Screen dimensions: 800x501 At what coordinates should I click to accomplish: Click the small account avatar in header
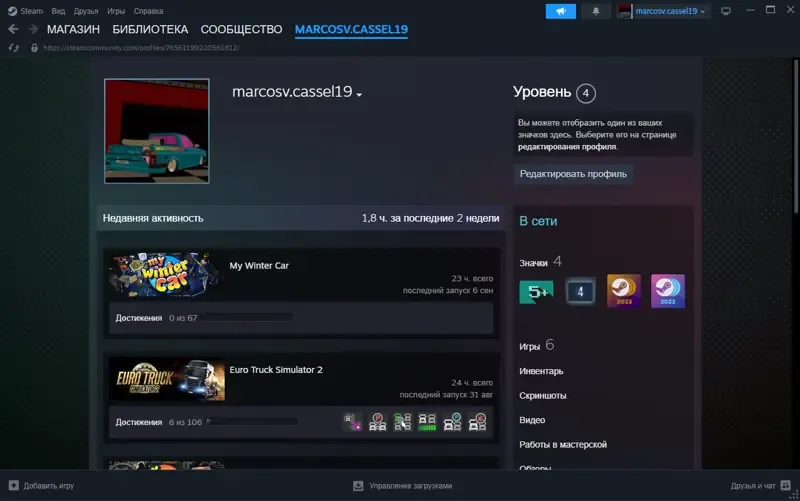pos(624,11)
